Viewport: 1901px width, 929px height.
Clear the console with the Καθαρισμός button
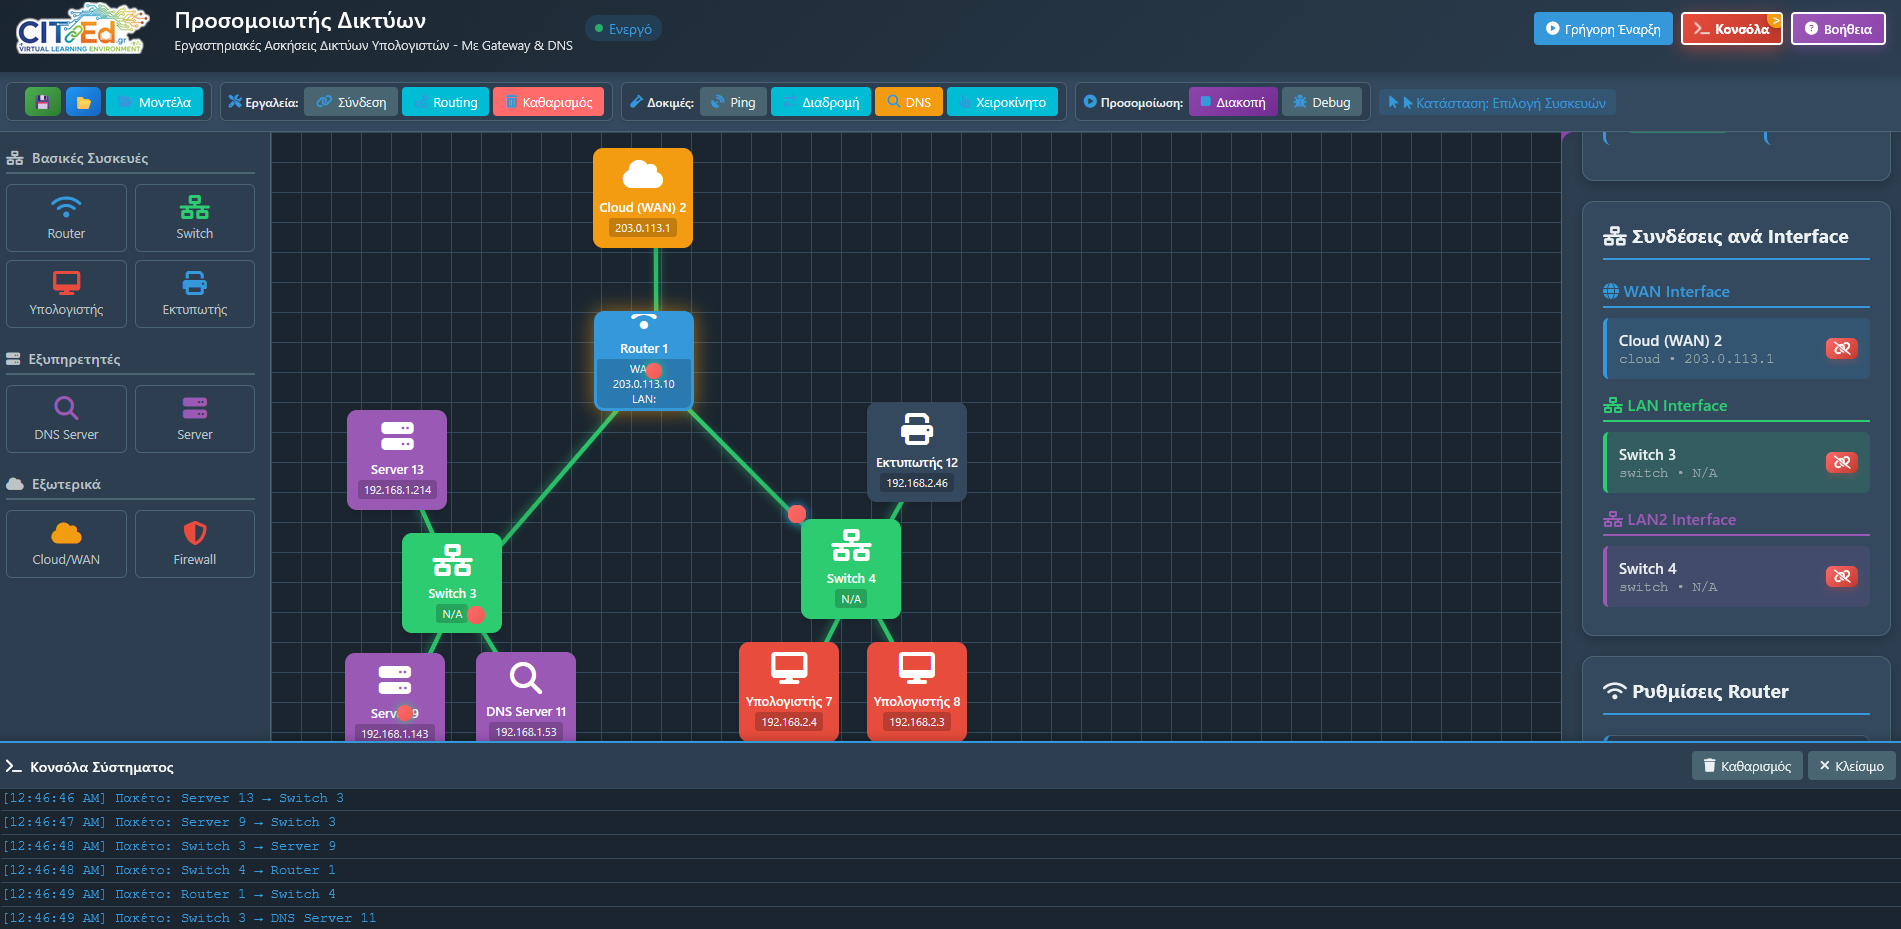click(1747, 766)
